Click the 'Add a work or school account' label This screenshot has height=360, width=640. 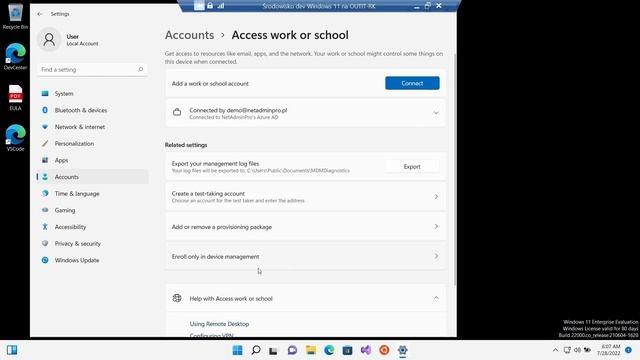[x=210, y=83]
